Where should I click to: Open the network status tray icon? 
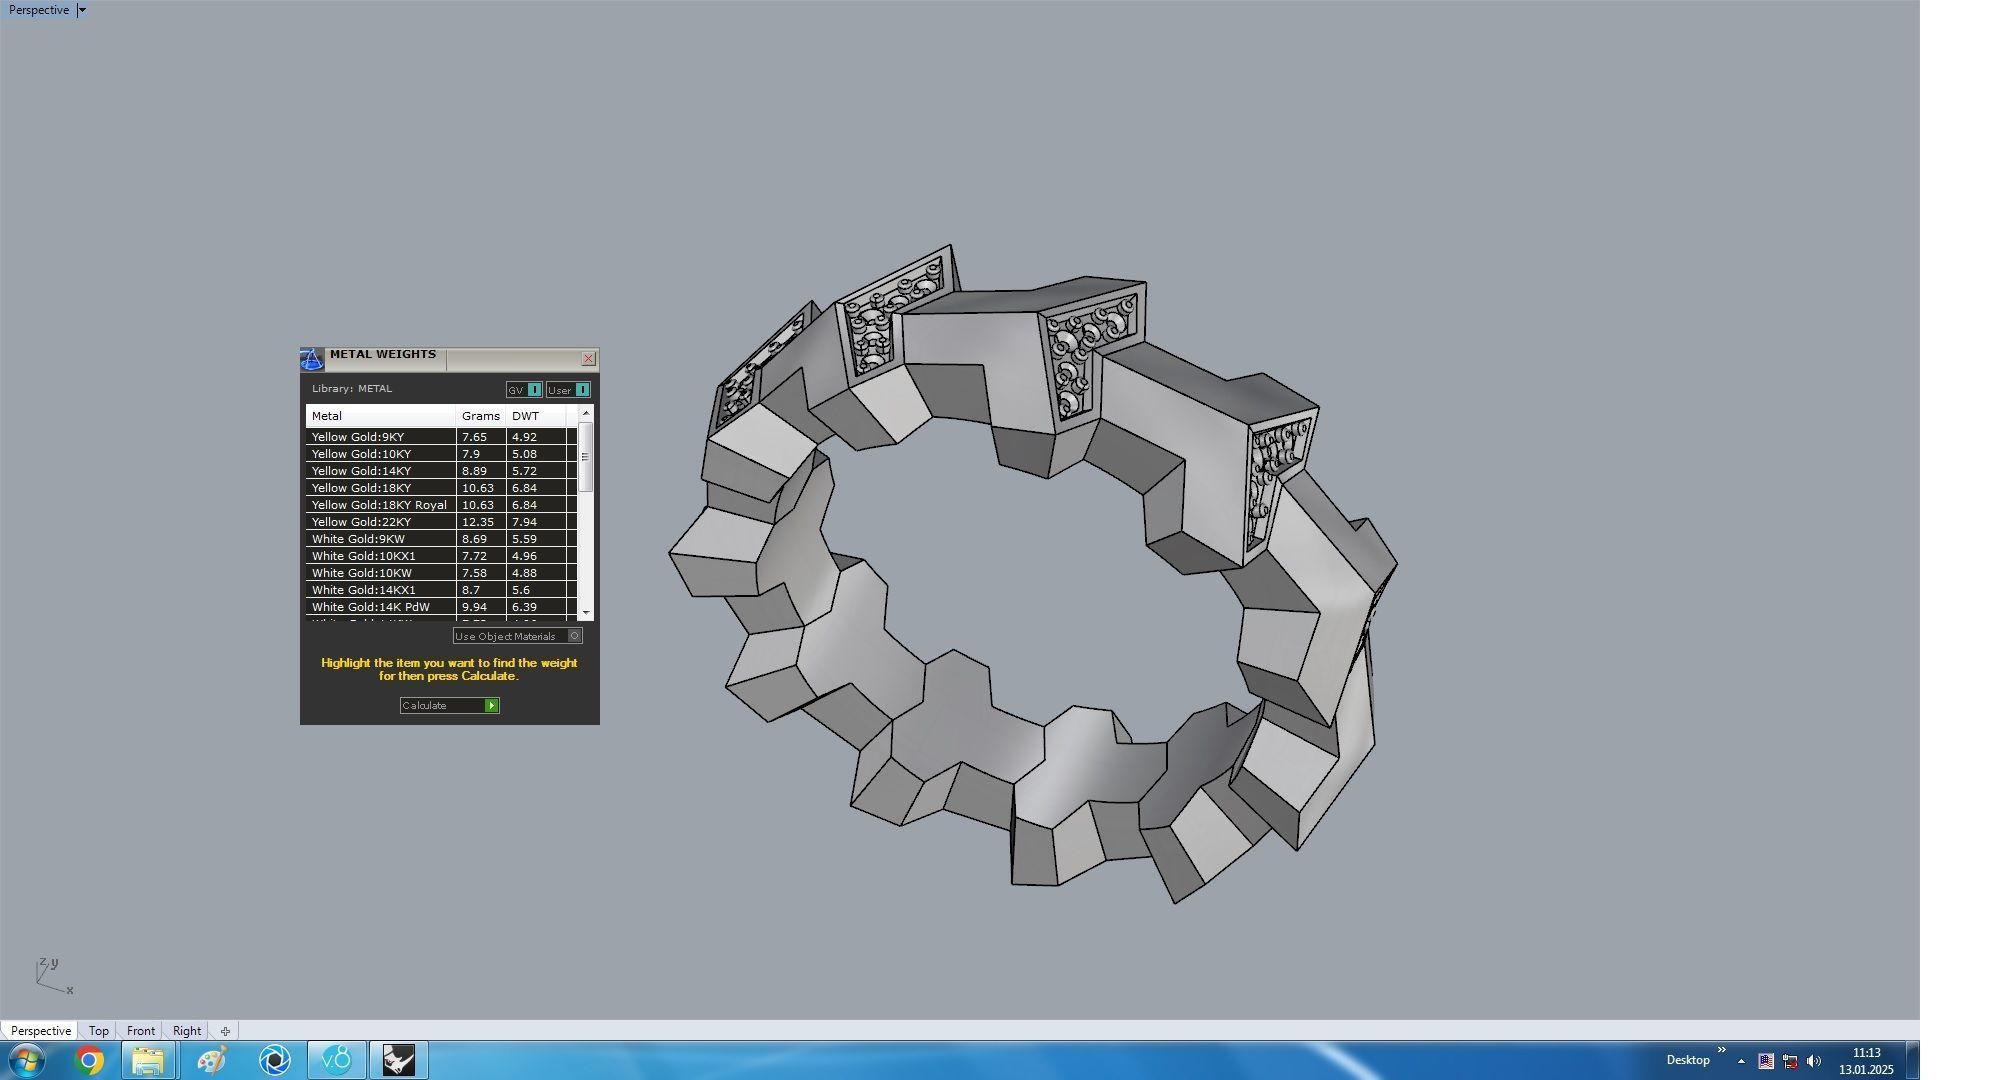[x=1790, y=1061]
